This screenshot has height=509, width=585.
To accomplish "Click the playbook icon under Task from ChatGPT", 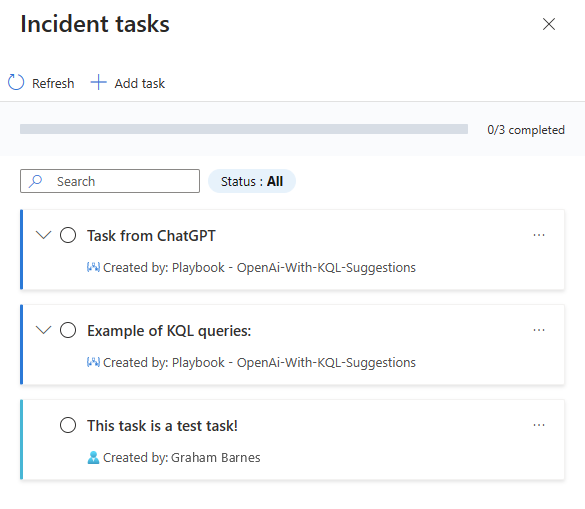I will point(93,267).
